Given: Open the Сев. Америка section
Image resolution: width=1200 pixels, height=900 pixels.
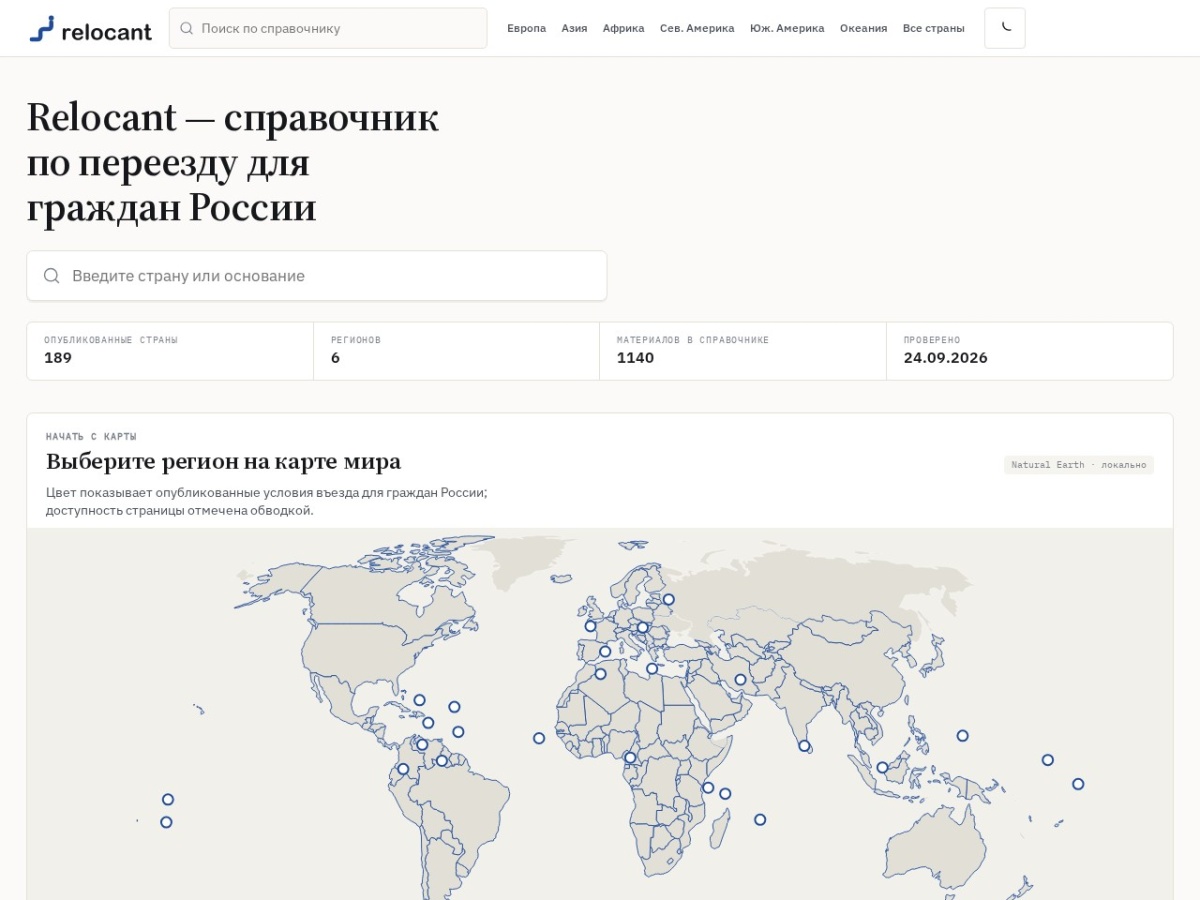Looking at the screenshot, I should pos(697,28).
